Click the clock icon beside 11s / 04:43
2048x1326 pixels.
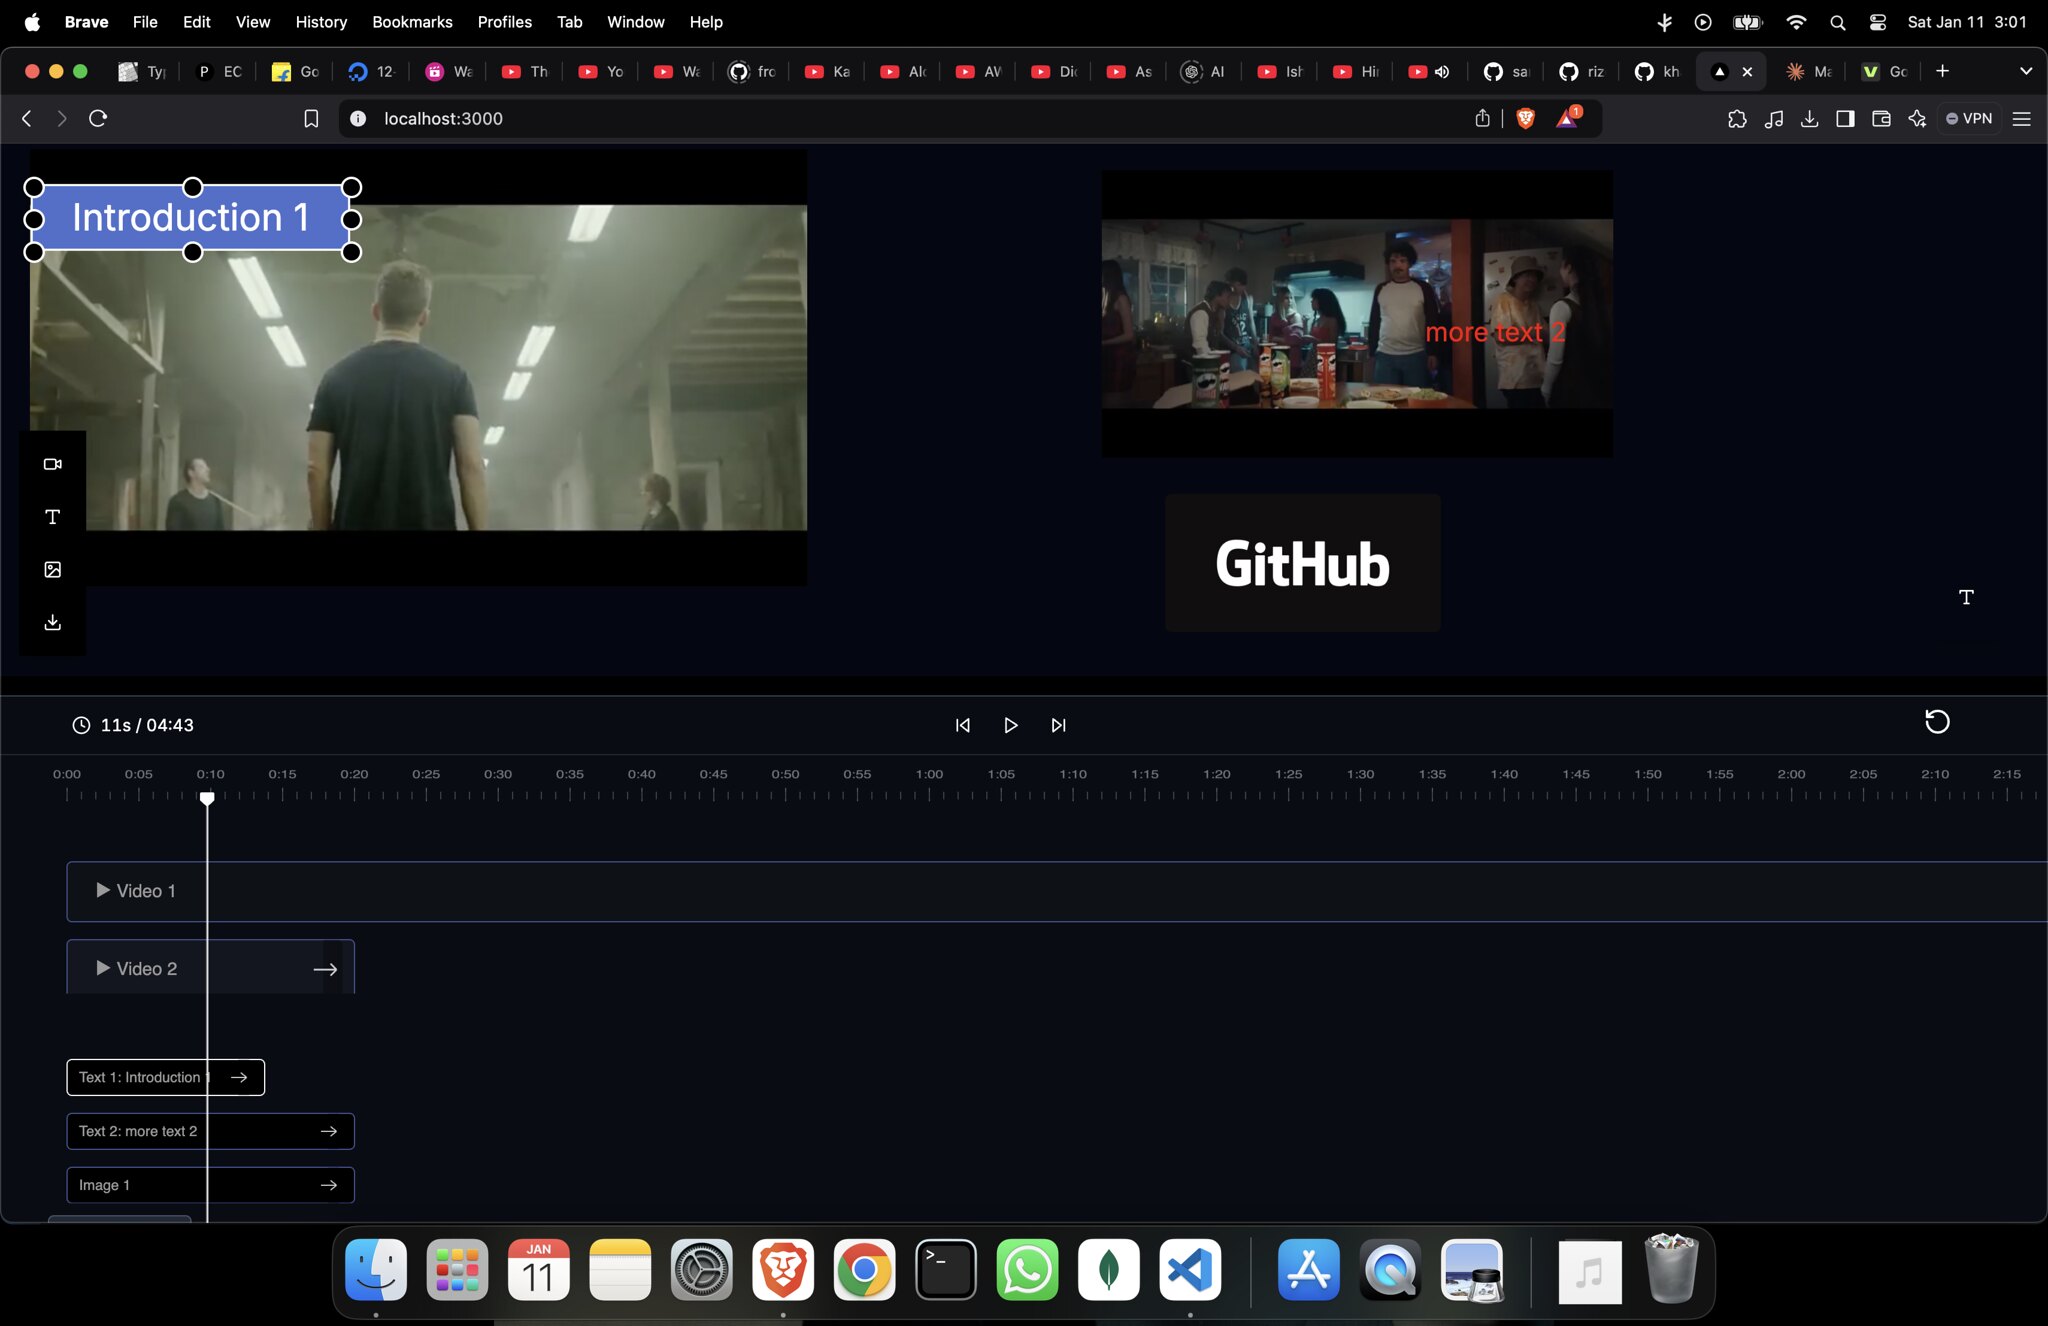coord(81,725)
